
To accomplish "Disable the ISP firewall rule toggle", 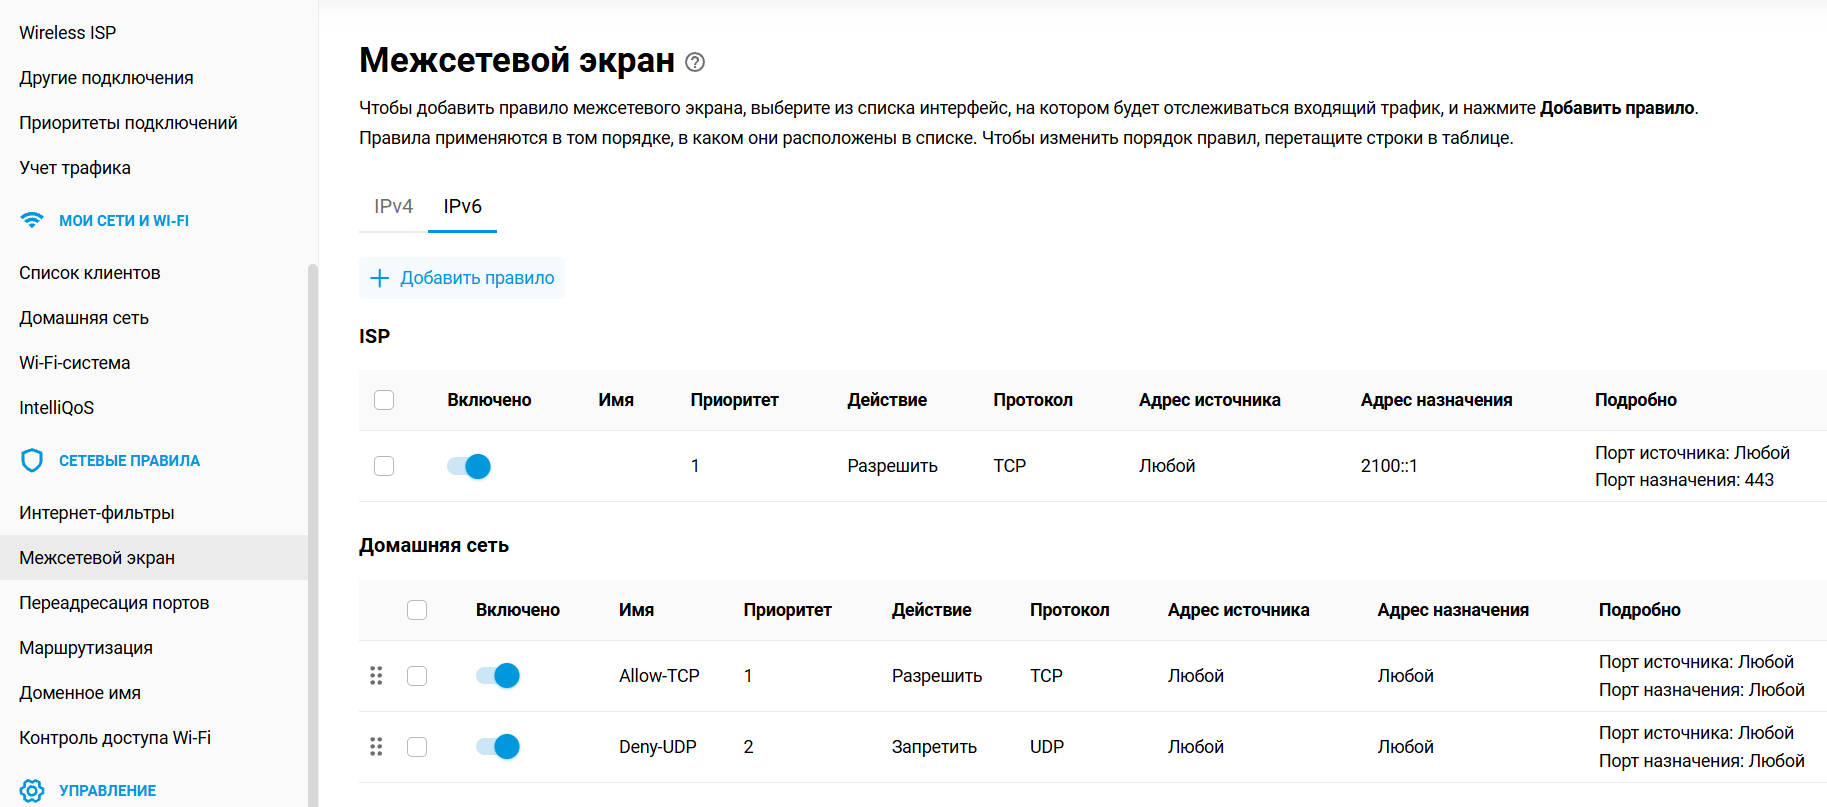I will pyautogui.click(x=467, y=465).
